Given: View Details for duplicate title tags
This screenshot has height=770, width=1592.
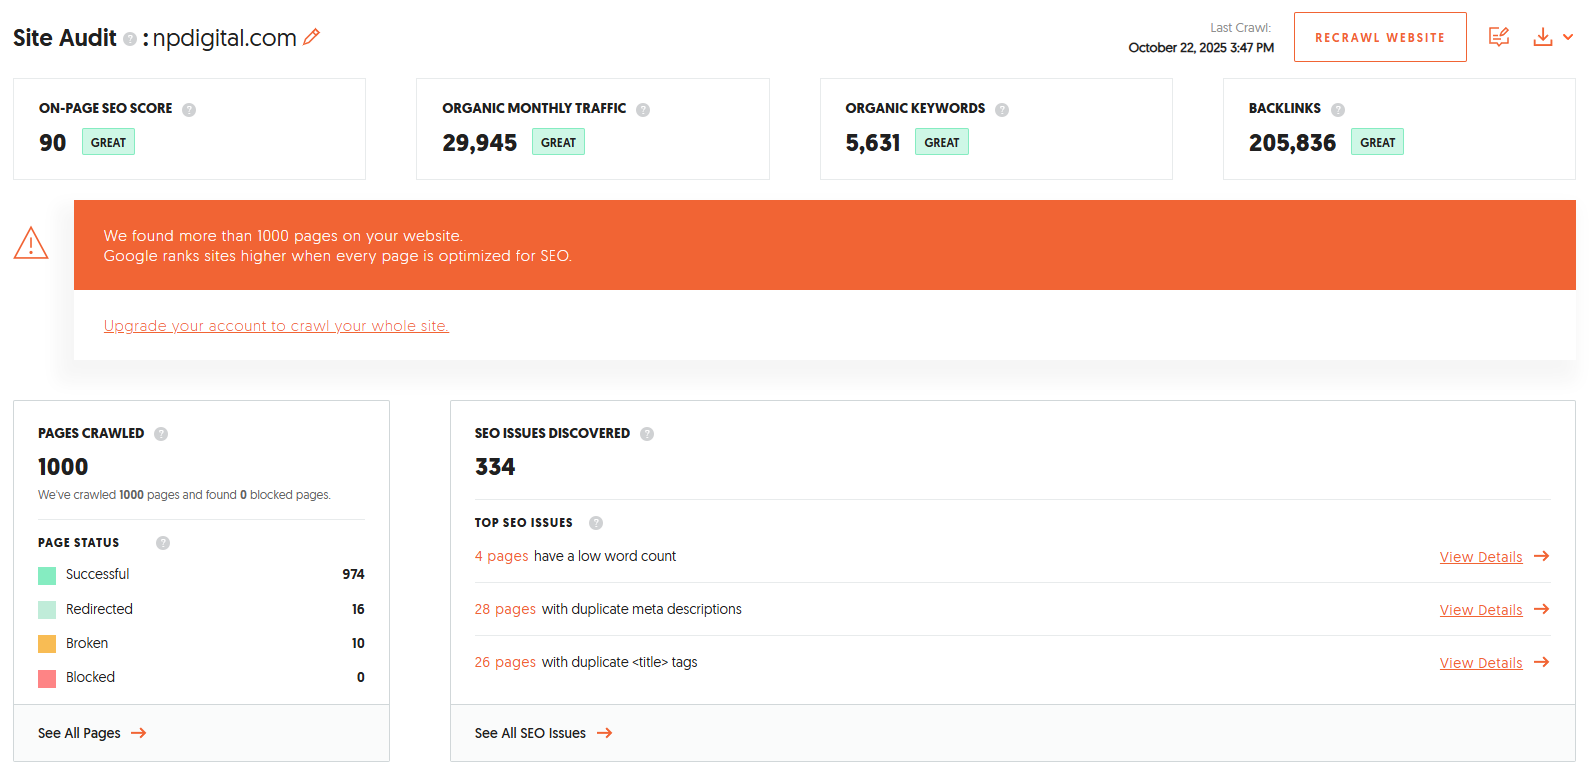Looking at the screenshot, I should 1481,663.
